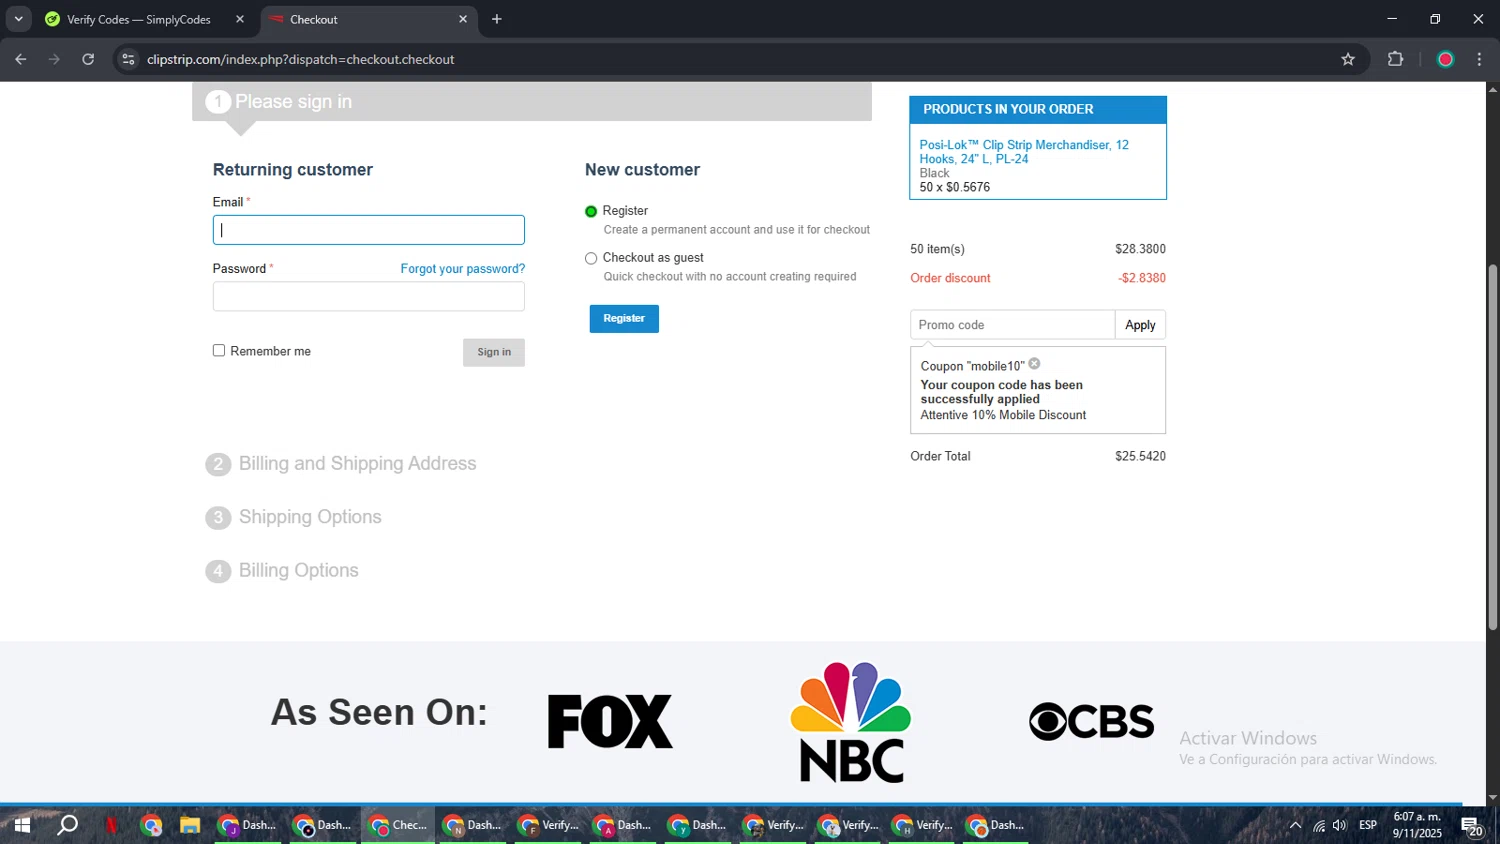The width and height of the screenshot is (1500, 844).
Task: Open the notification center icon
Action: (1472, 826)
